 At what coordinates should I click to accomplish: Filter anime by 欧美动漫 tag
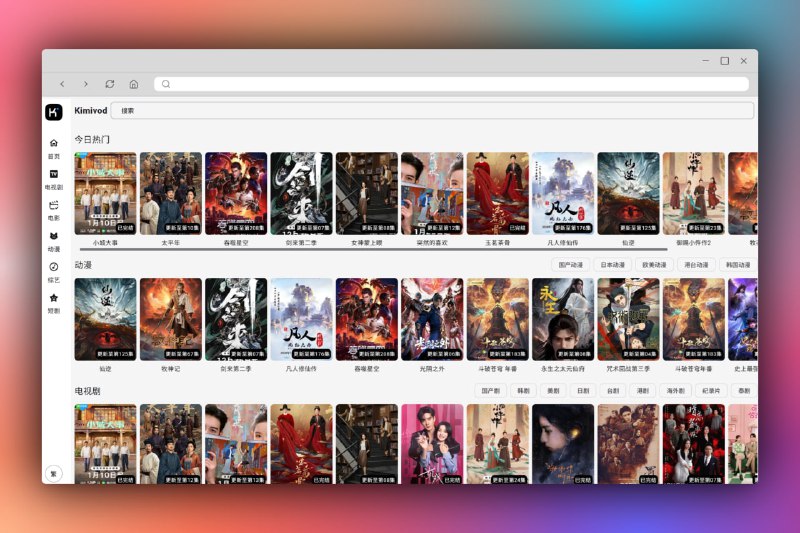(x=654, y=265)
